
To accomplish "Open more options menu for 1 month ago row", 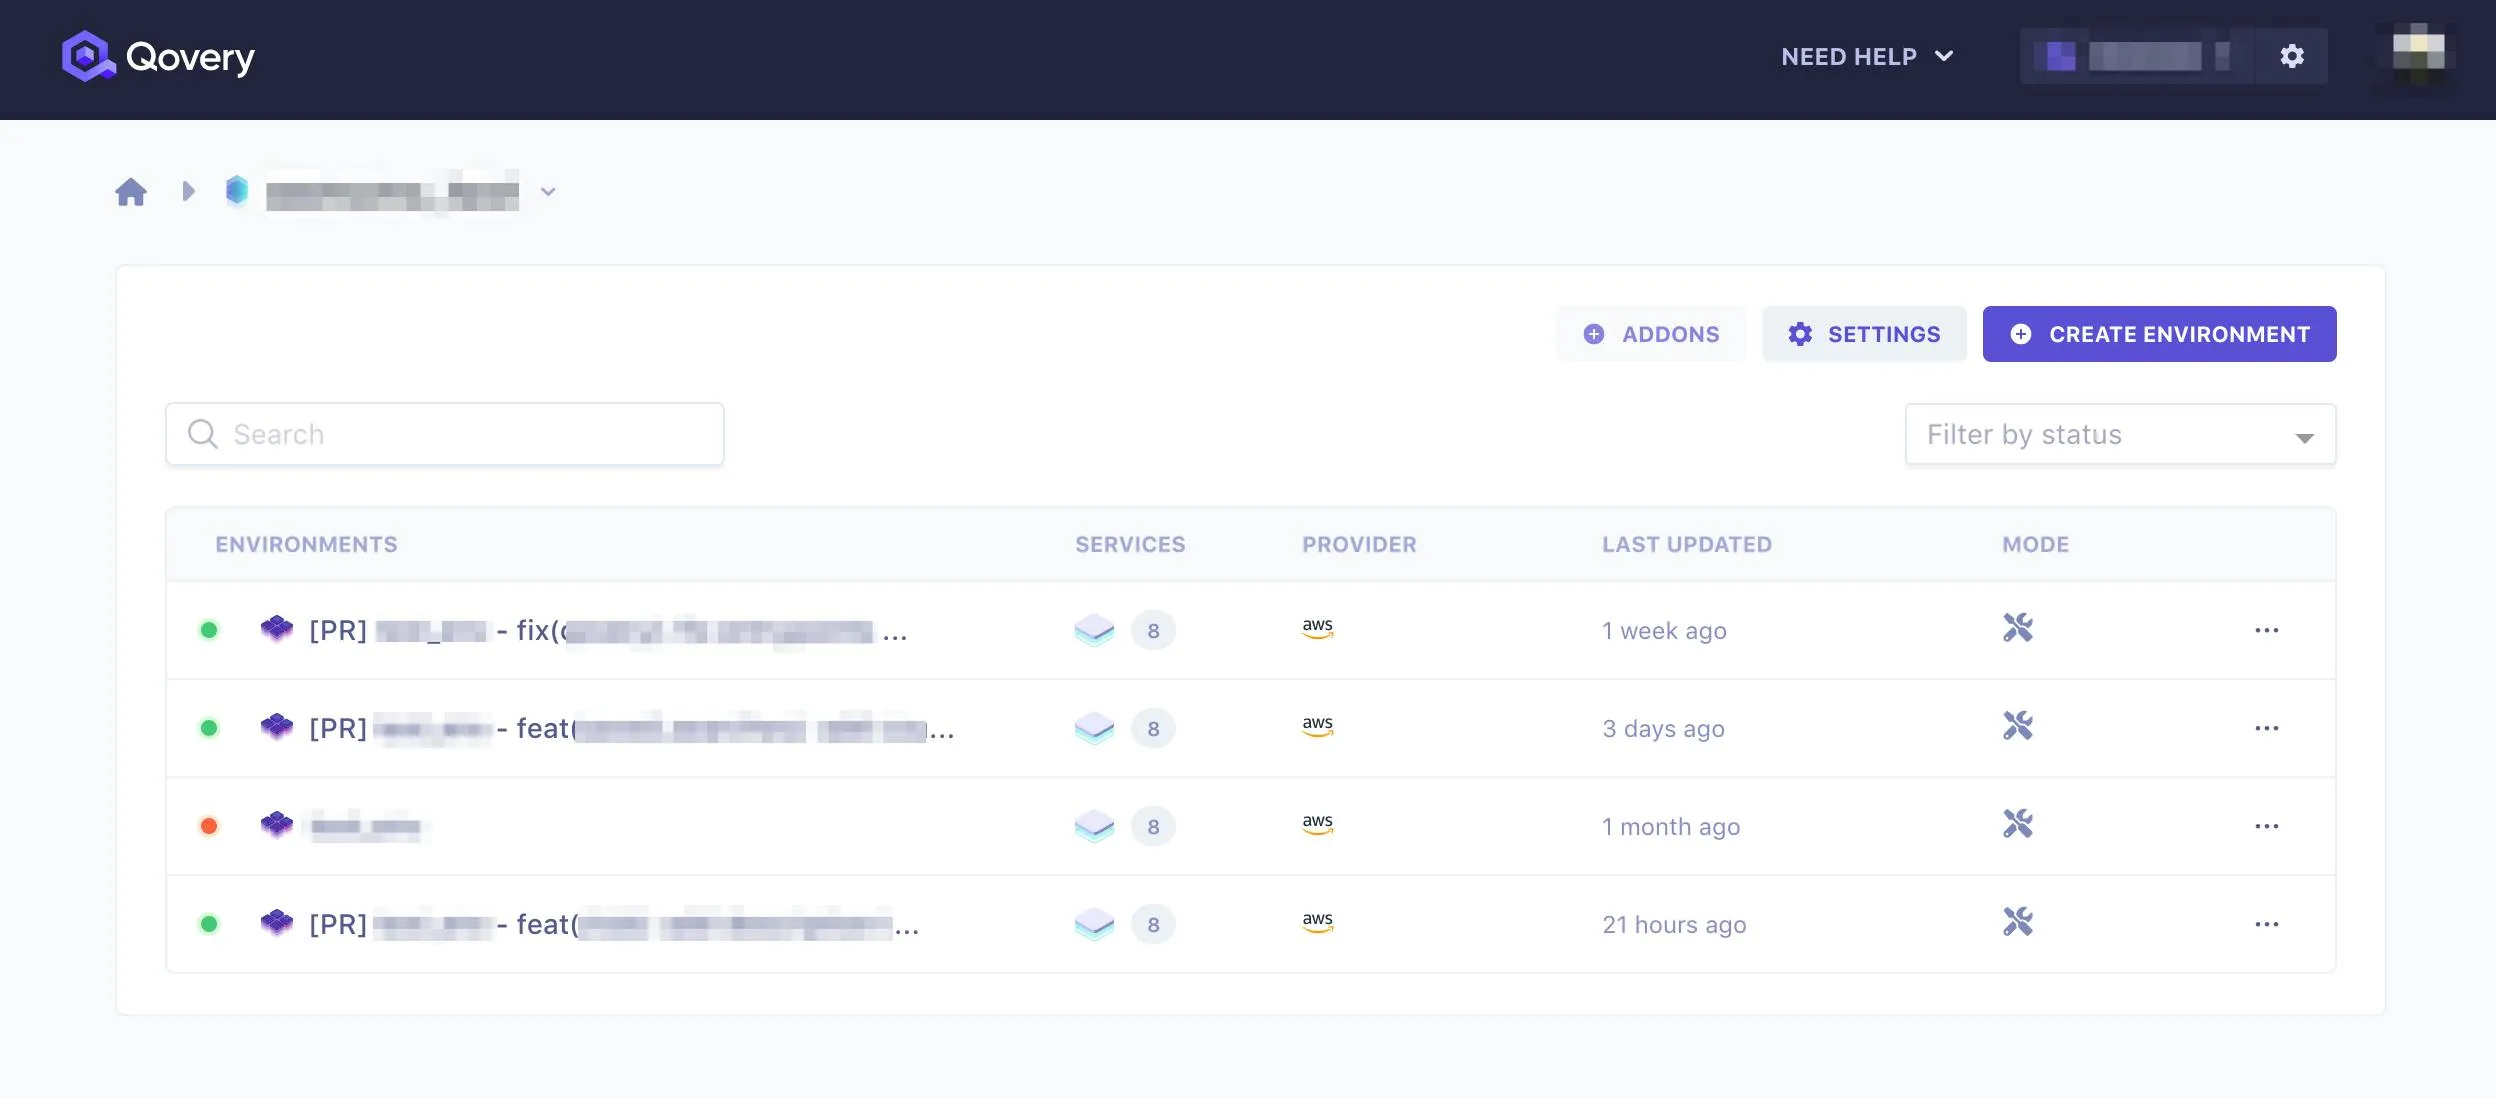I will click(x=2267, y=826).
